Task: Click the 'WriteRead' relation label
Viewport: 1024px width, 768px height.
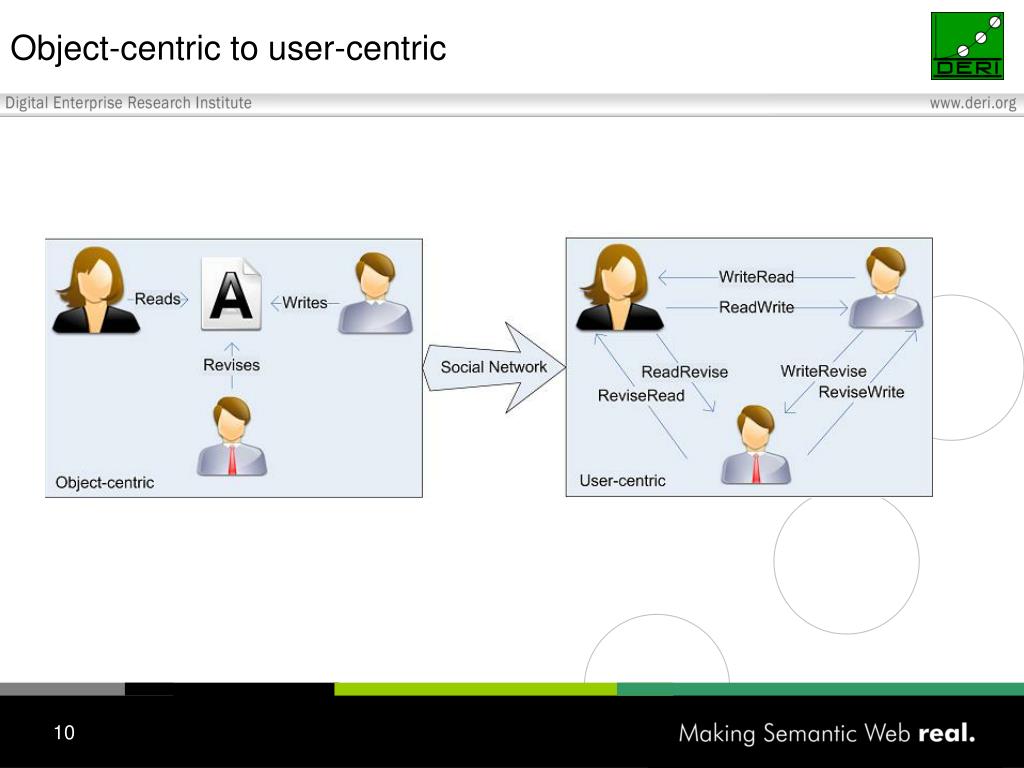Action: point(756,277)
